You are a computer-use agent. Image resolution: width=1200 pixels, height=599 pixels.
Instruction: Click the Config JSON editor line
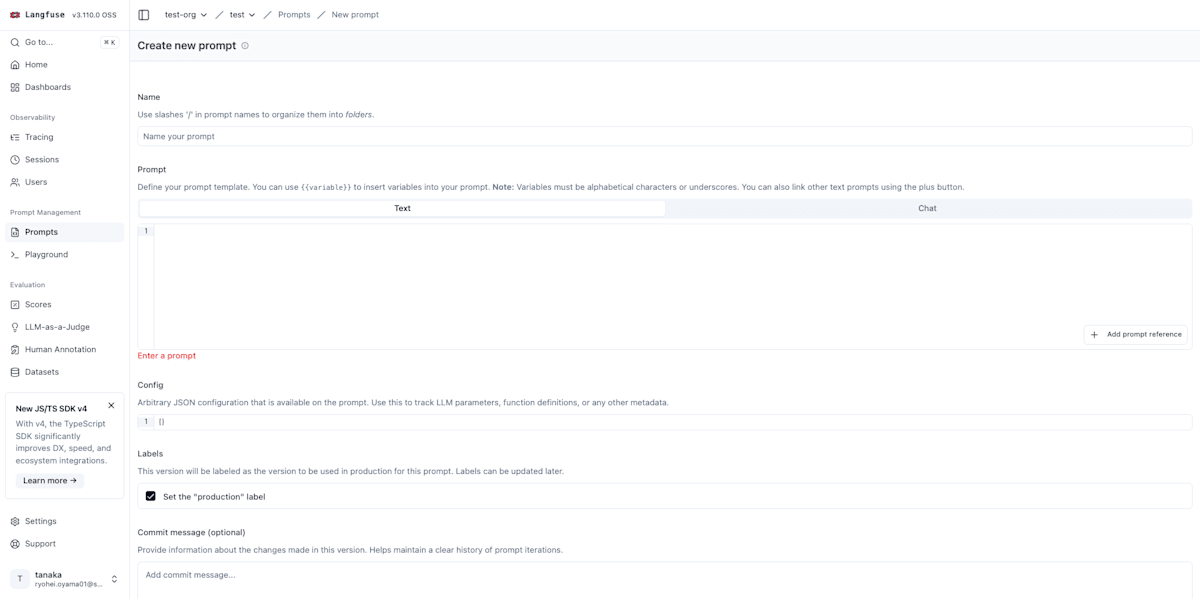665,422
